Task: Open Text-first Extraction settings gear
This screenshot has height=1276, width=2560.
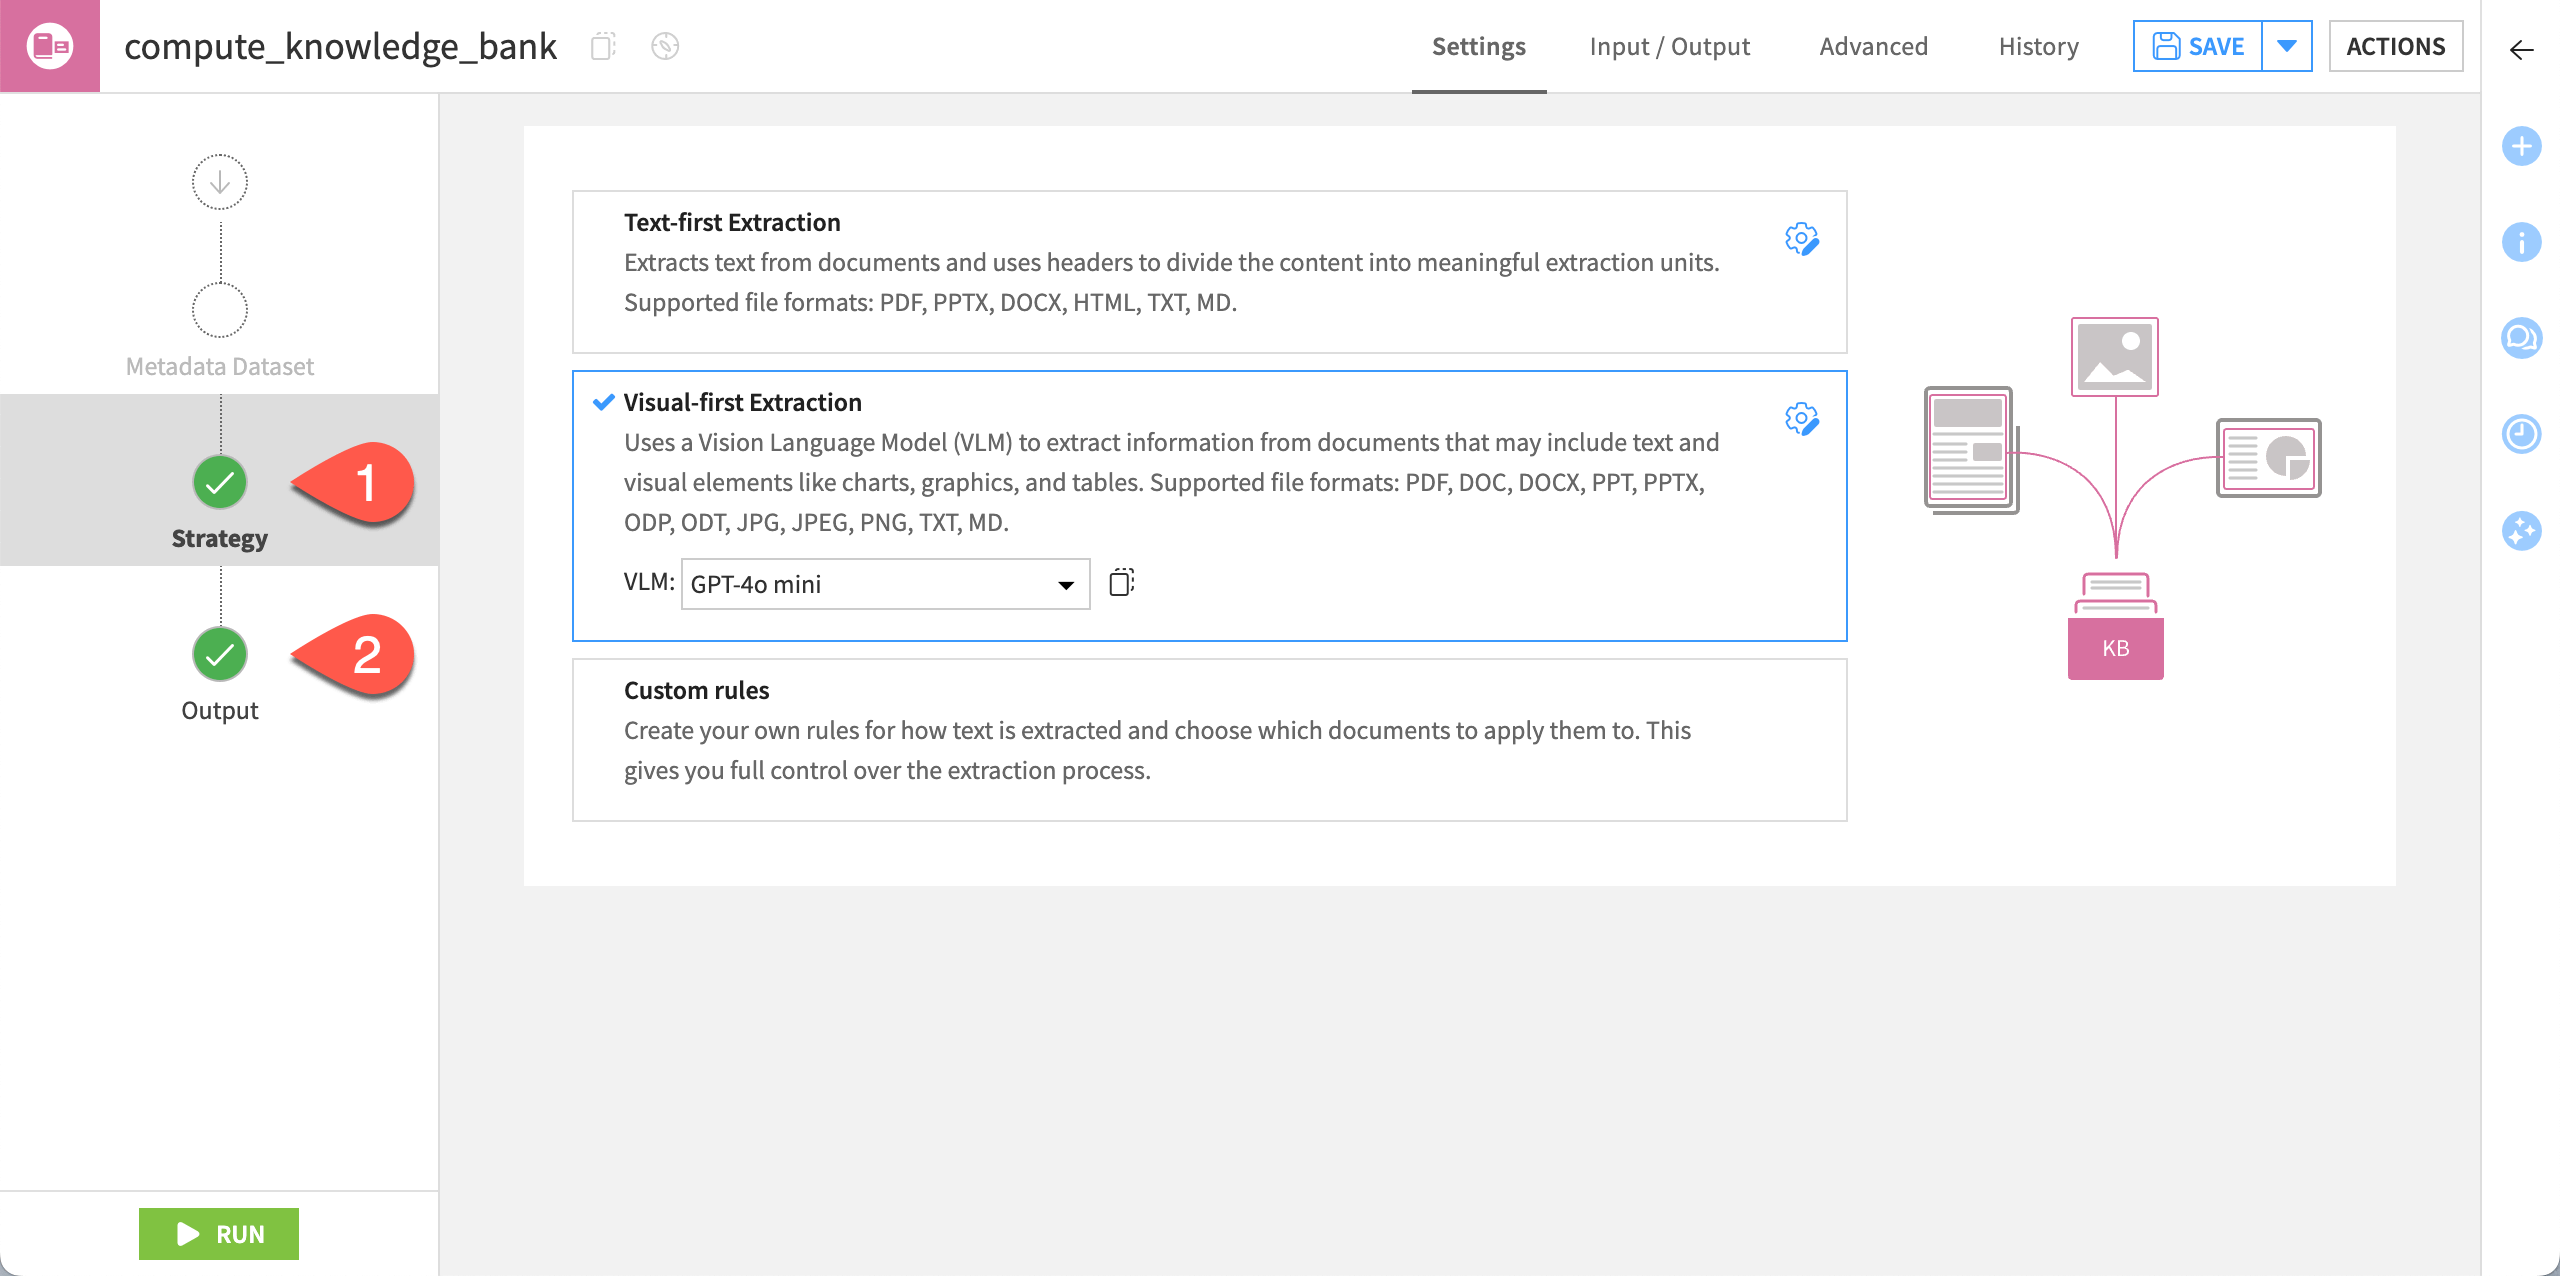Action: pos(1802,241)
